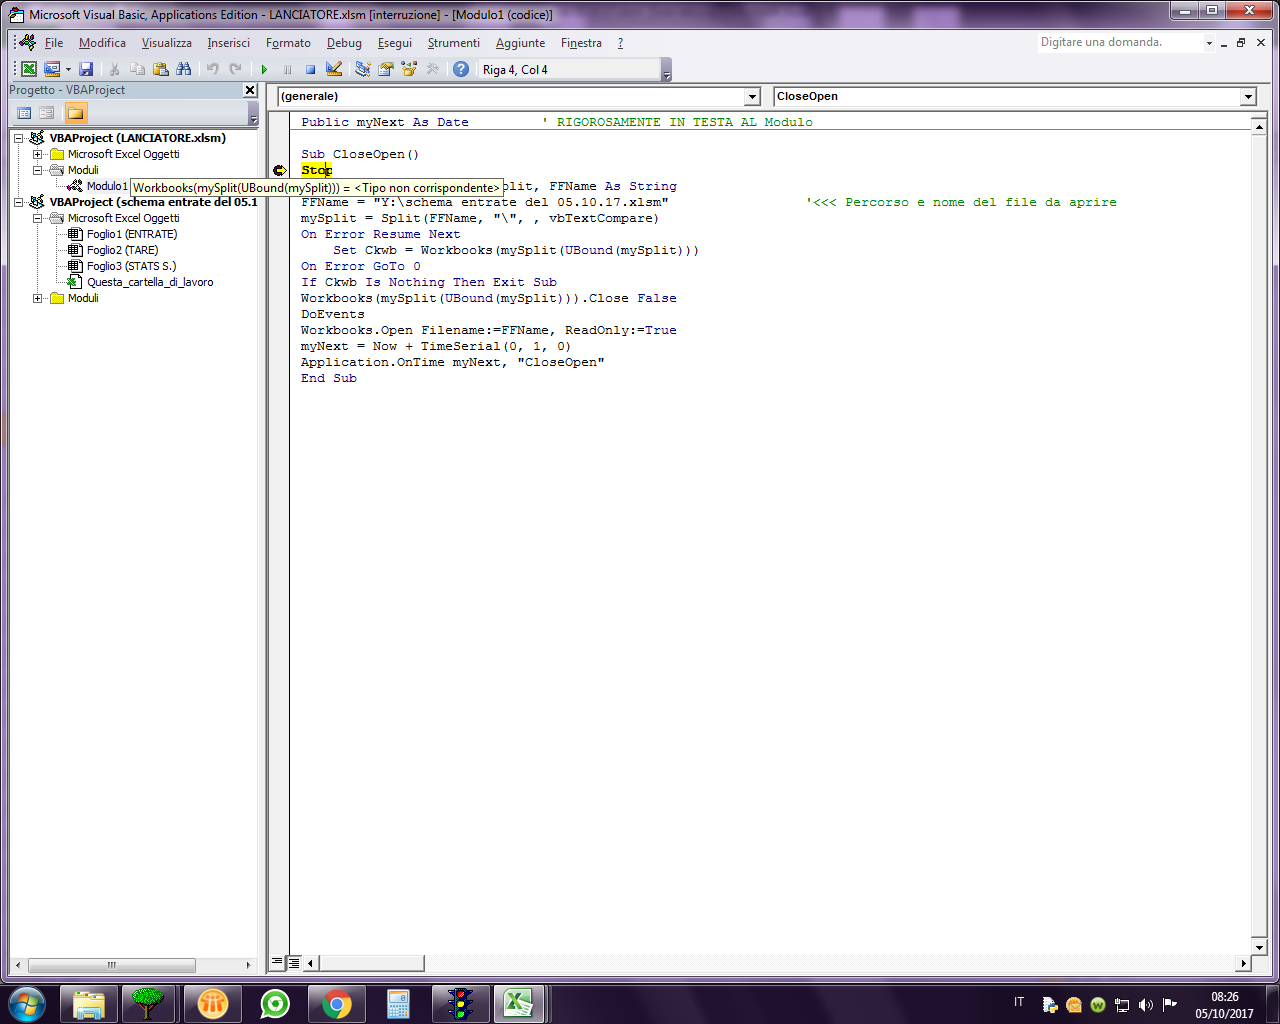Image resolution: width=1280 pixels, height=1024 pixels.
Task: Open the Visualizza menu
Action: [166, 43]
